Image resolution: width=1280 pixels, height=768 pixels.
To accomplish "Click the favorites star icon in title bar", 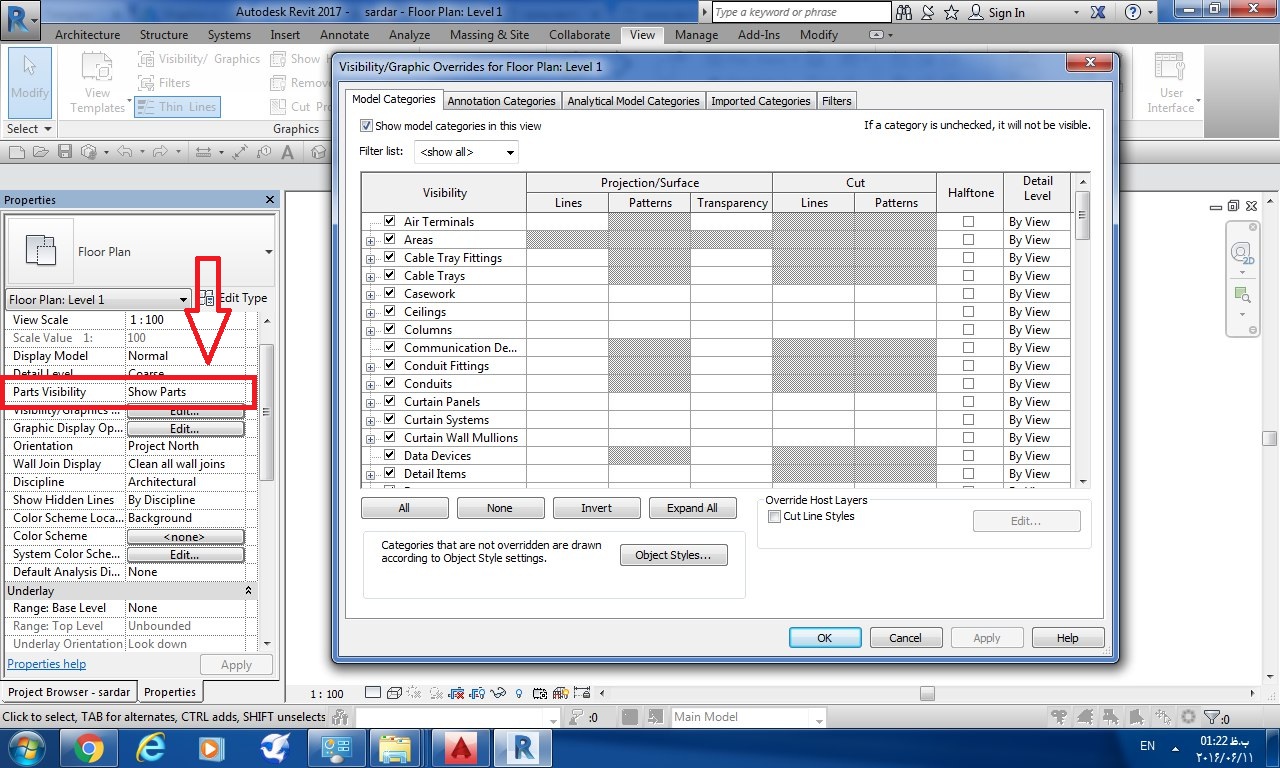I will click(x=951, y=12).
